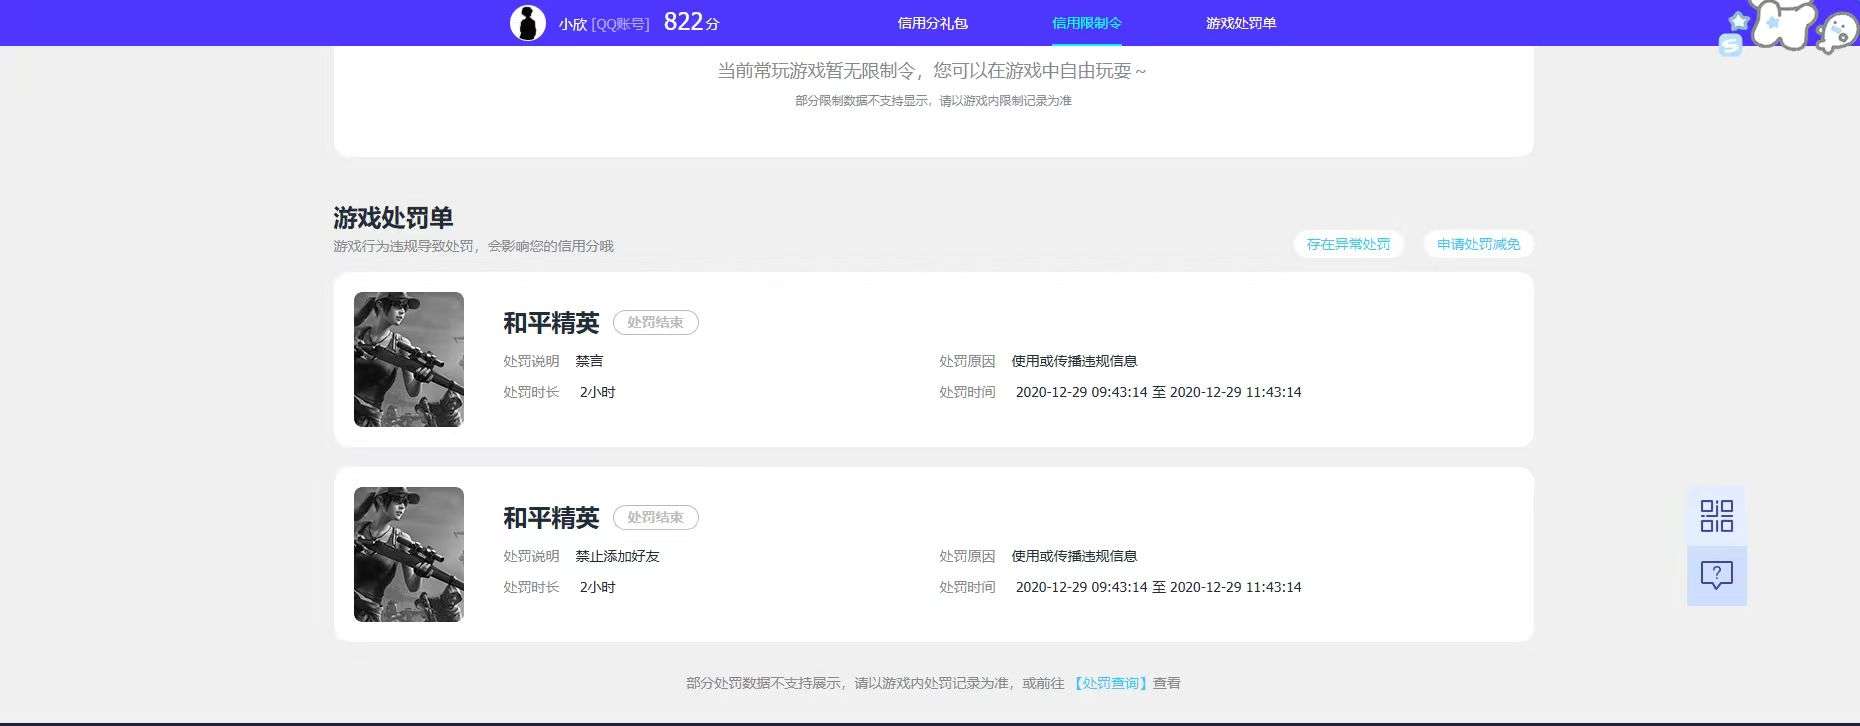This screenshot has width=1860, height=726.
Task: Click penalty time range on the 禁止添加好友 card
Action: (1158, 587)
